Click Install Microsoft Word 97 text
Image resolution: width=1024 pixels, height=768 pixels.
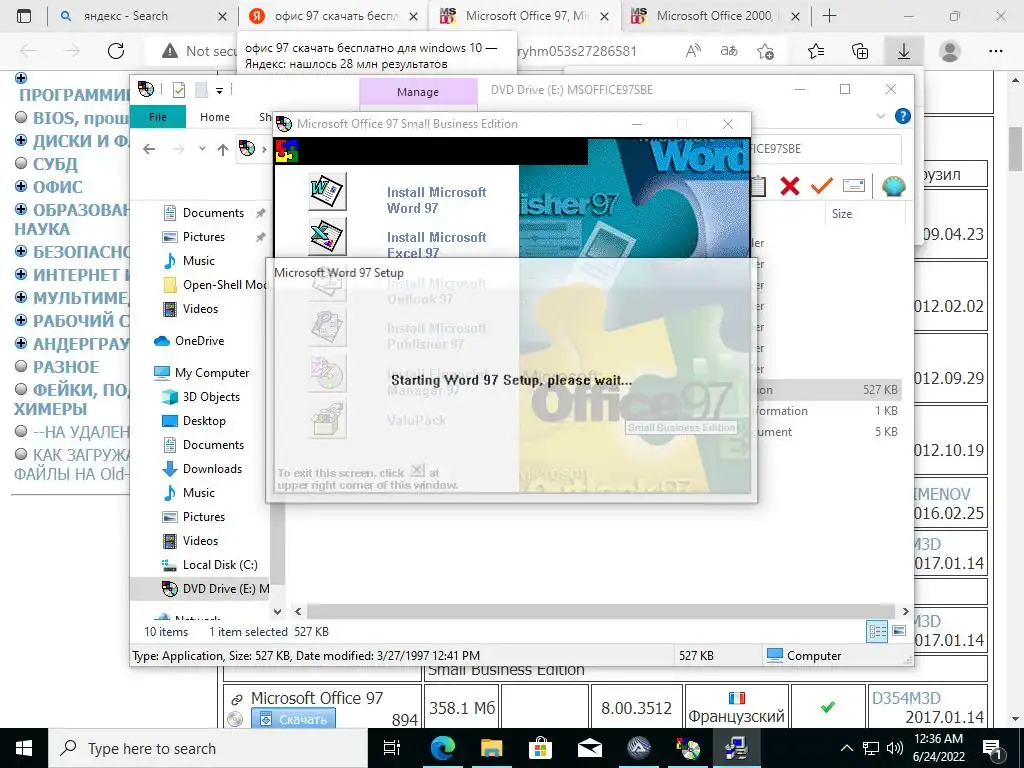[x=436, y=200]
